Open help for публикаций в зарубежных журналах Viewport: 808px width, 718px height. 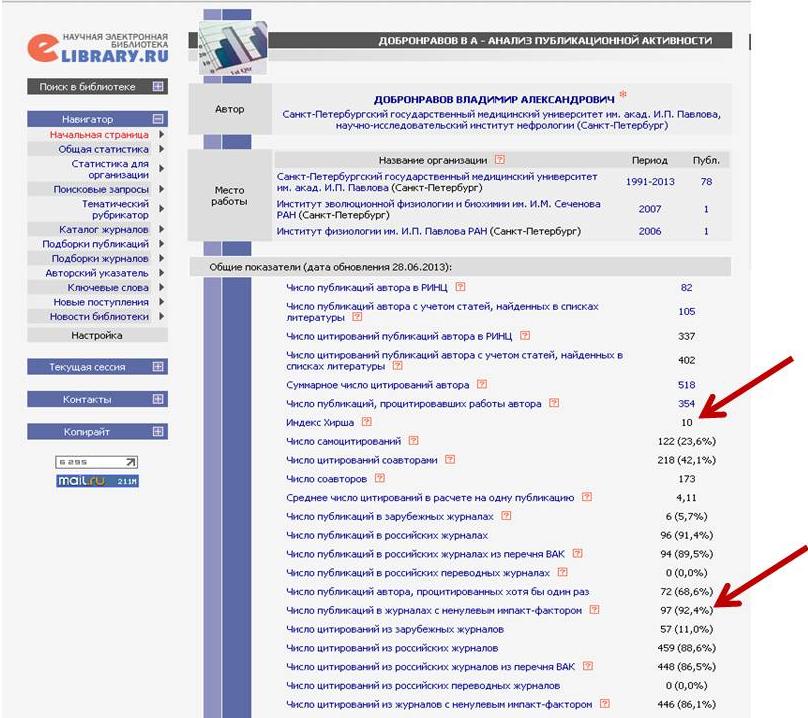coord(506,515)
